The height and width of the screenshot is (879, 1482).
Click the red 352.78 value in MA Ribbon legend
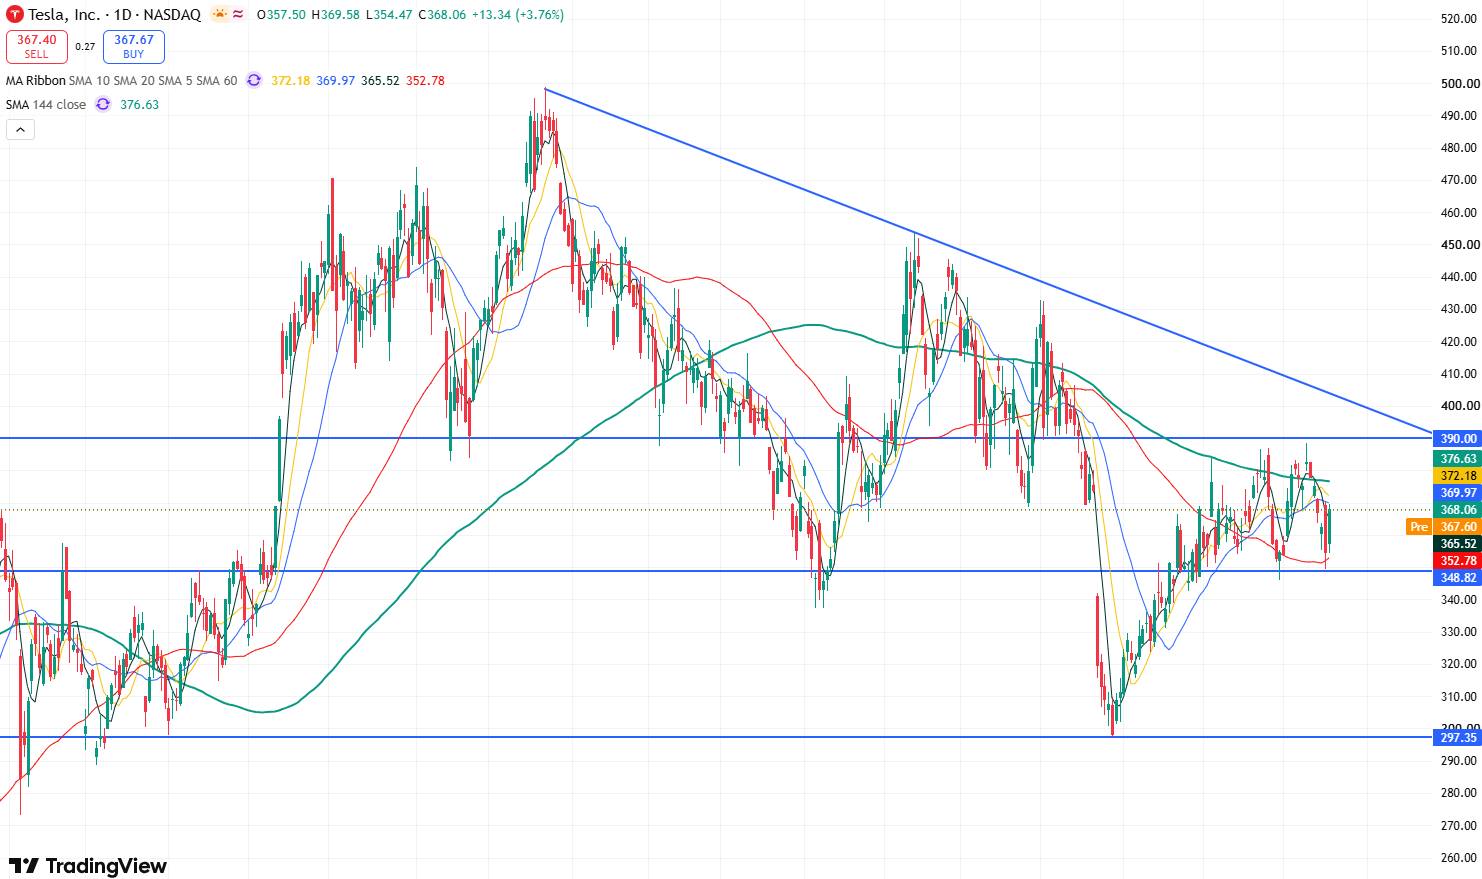point(425,81)
